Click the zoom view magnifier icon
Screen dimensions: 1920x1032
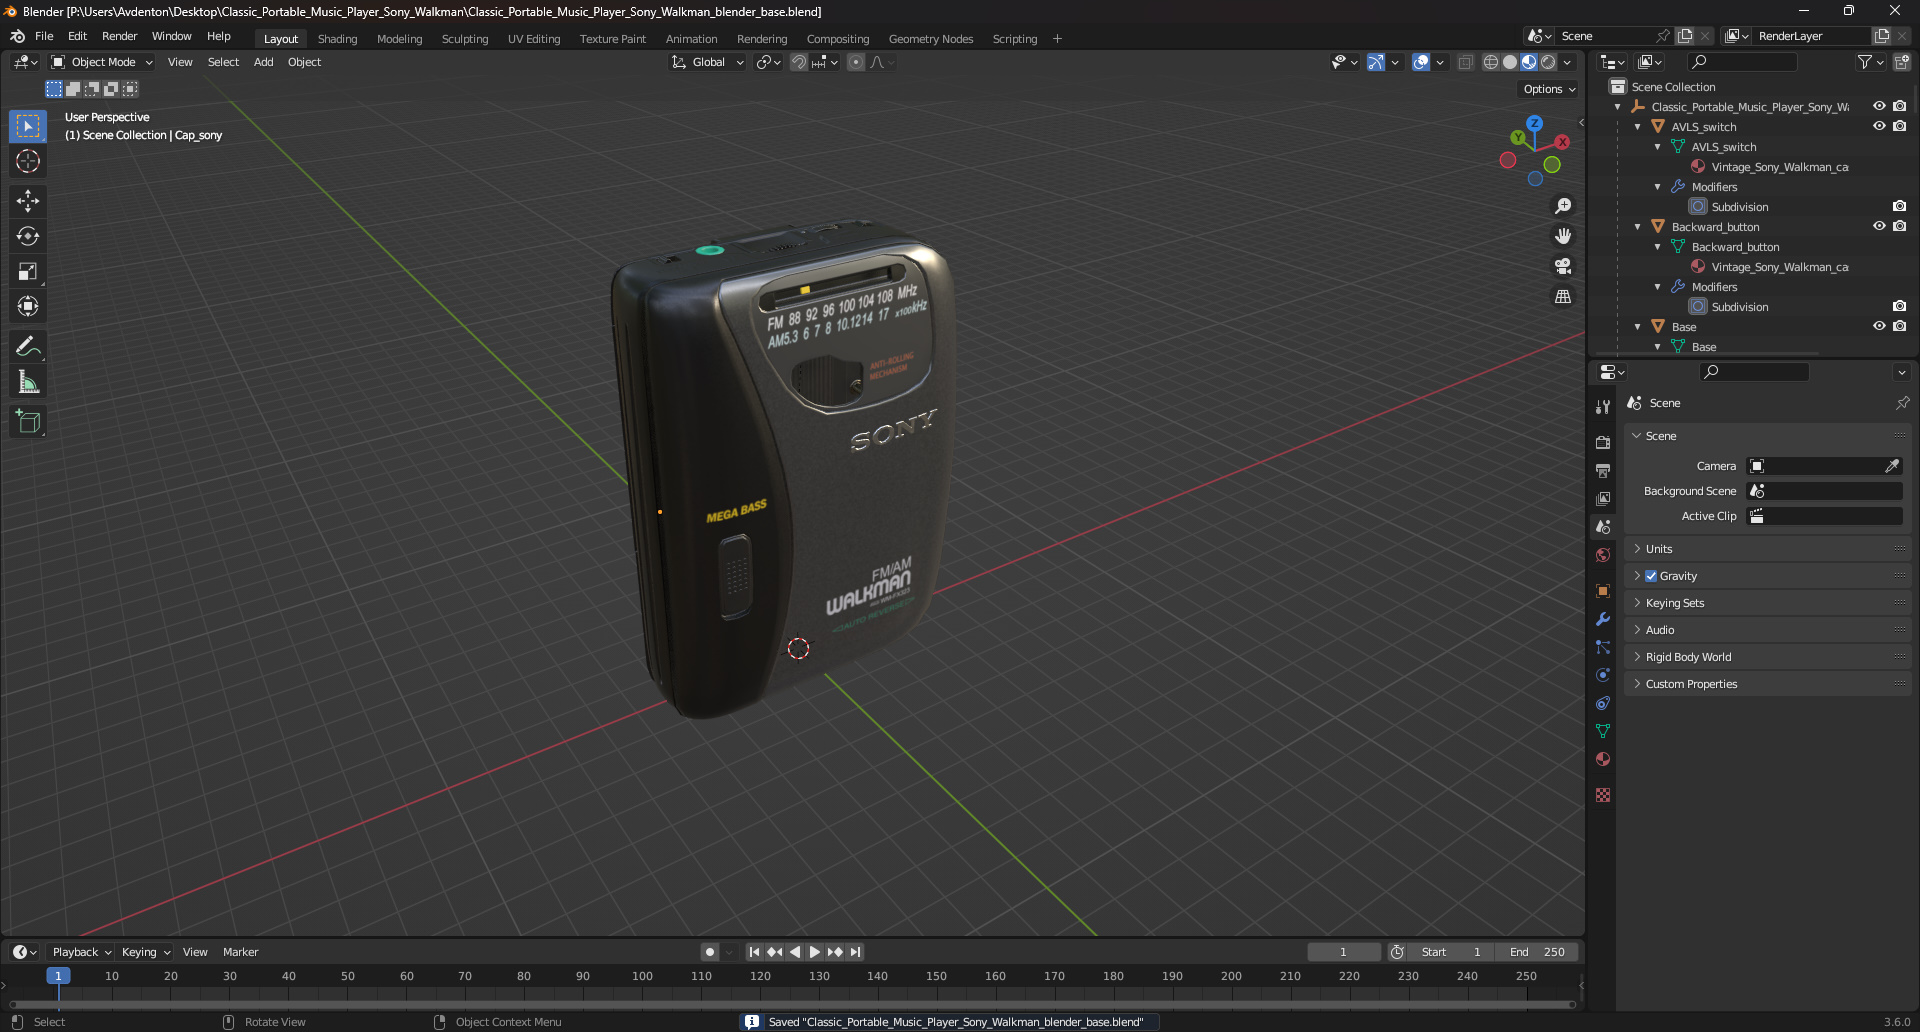pyautogui.click(x=1563, y=206)
